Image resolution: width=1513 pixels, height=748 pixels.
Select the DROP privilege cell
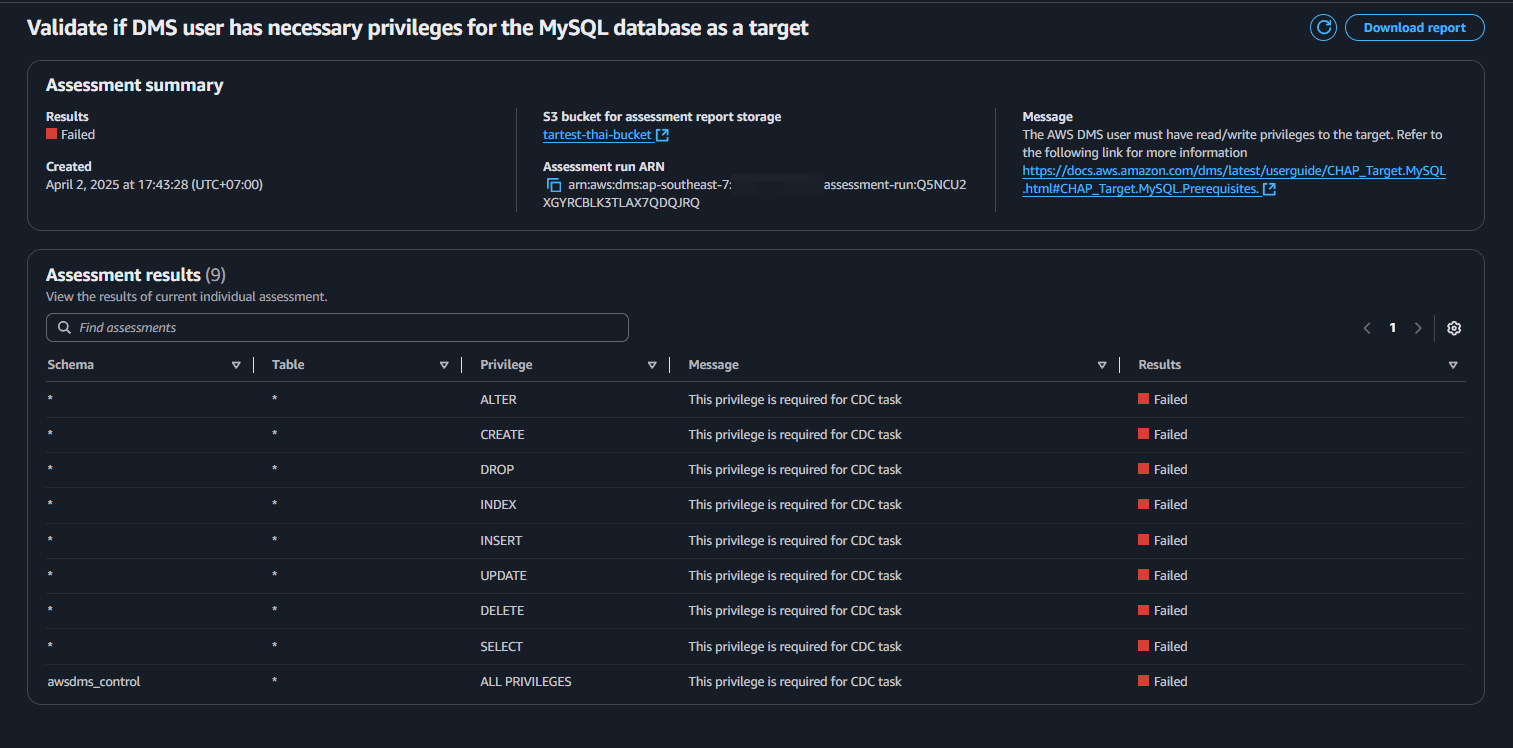497,470
